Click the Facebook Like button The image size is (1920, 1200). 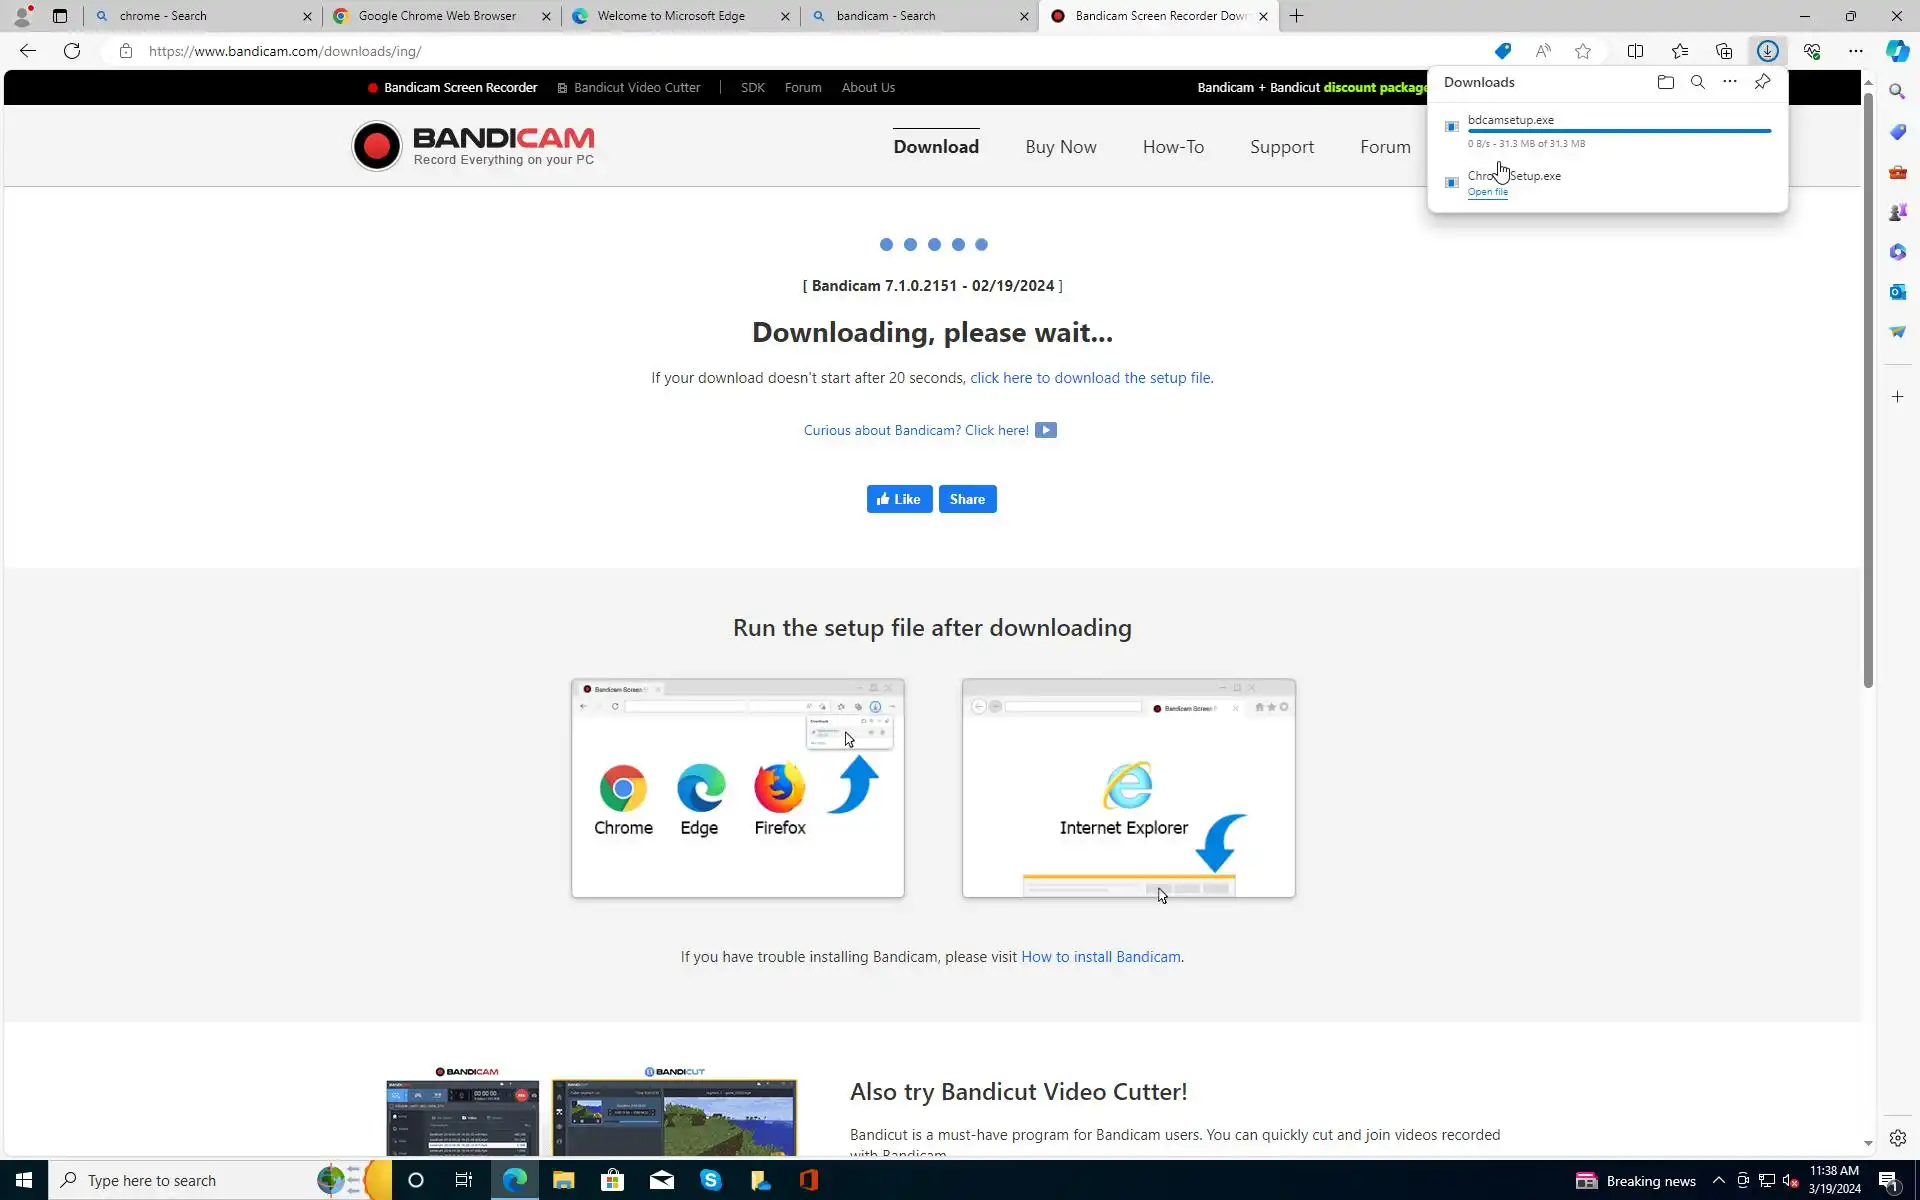point(899,499)
